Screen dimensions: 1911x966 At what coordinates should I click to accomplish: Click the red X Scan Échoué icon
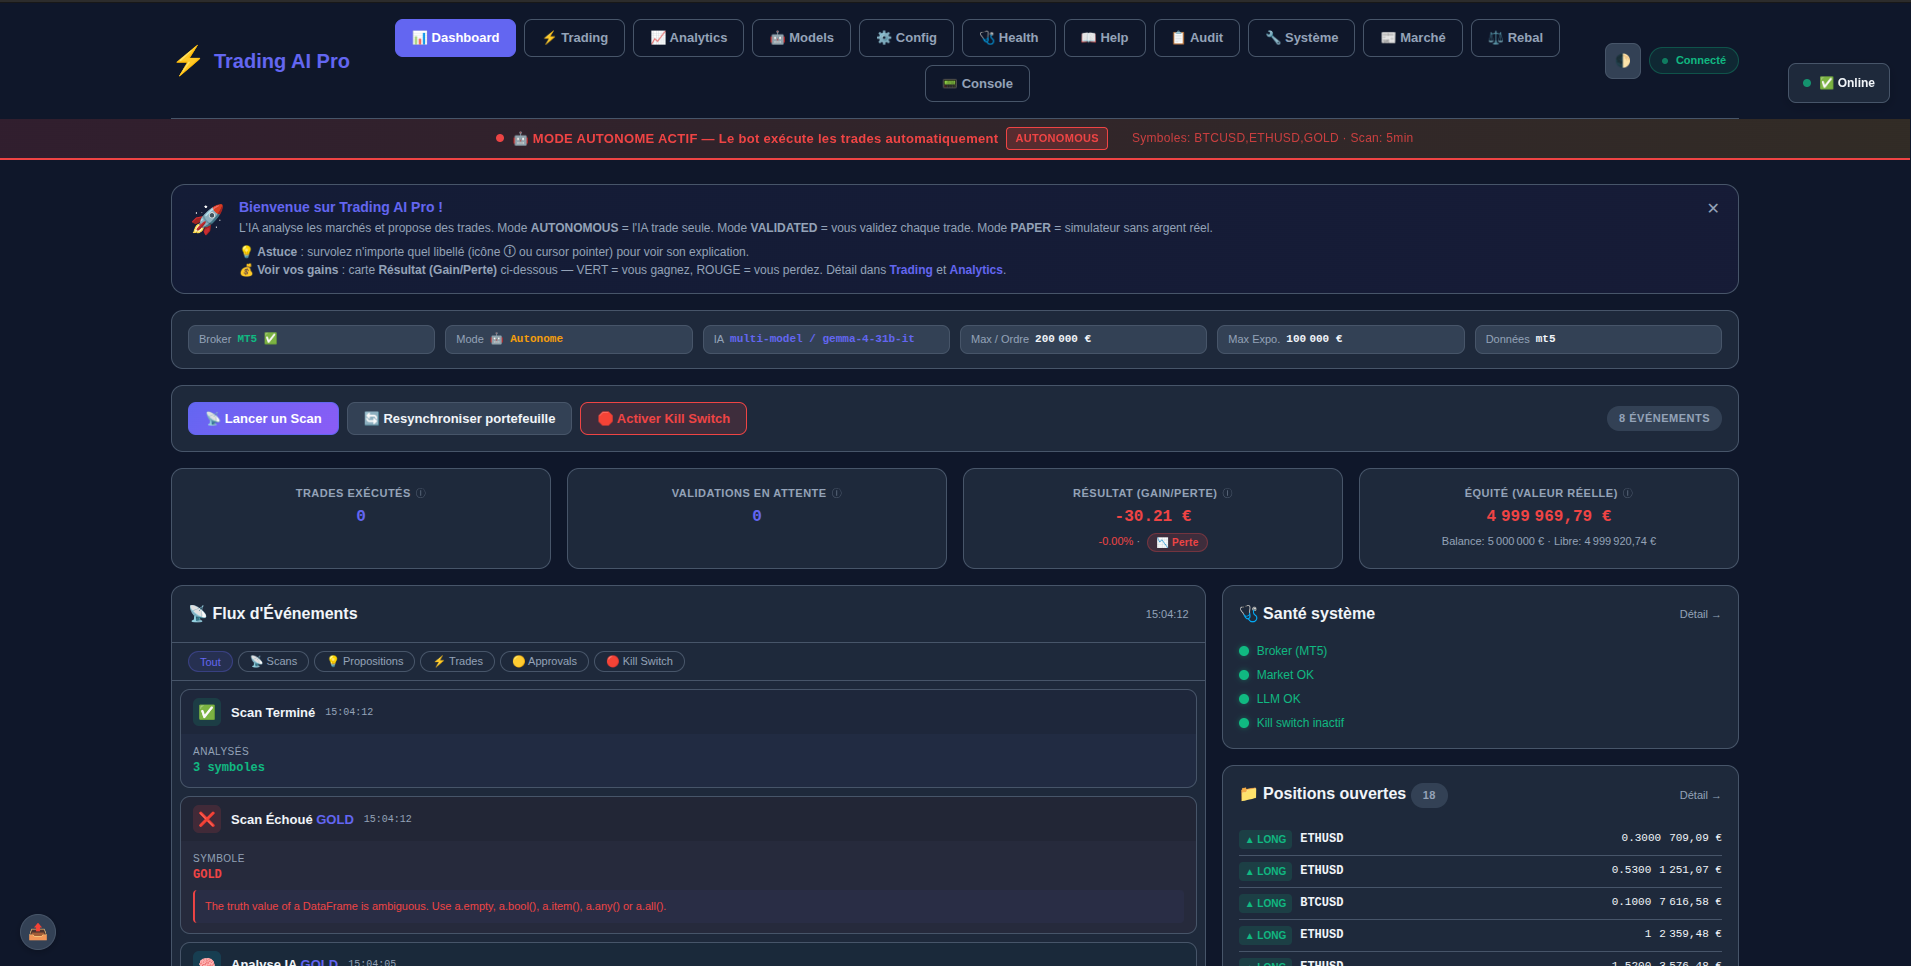(x=207, y=819)
